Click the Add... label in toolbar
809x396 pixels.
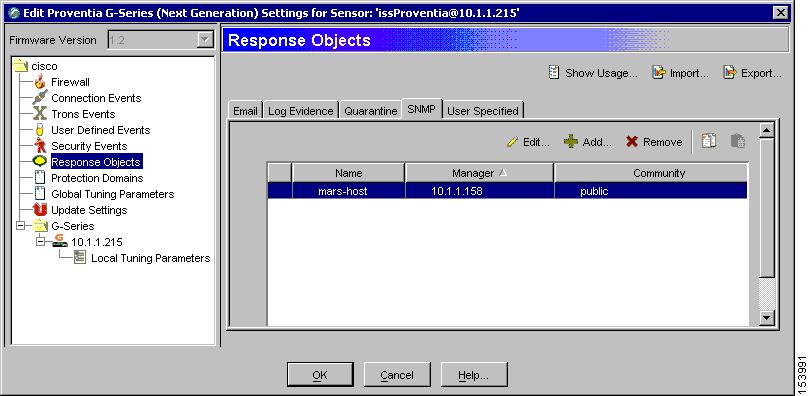(x=597, y=142)
